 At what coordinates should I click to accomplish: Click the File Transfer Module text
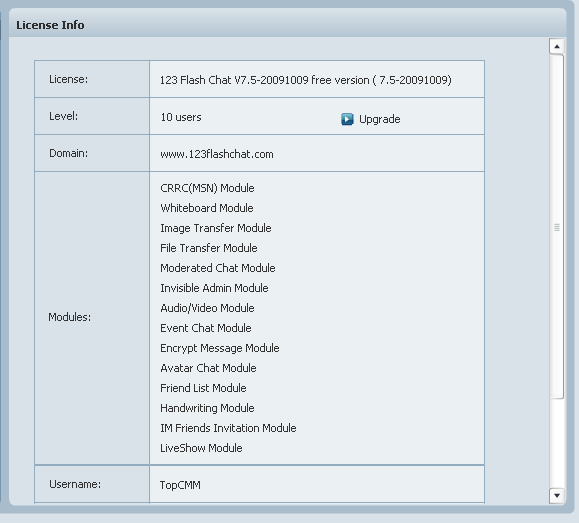[209, 248]
